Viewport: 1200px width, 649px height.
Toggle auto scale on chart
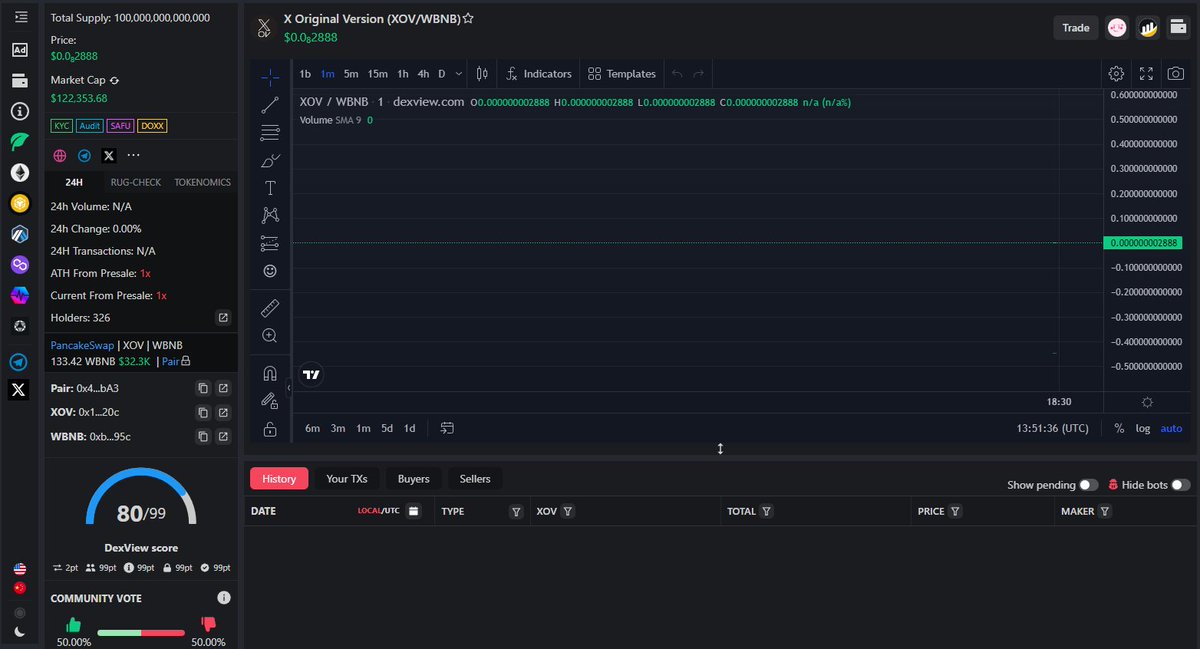coord(1171,428)
